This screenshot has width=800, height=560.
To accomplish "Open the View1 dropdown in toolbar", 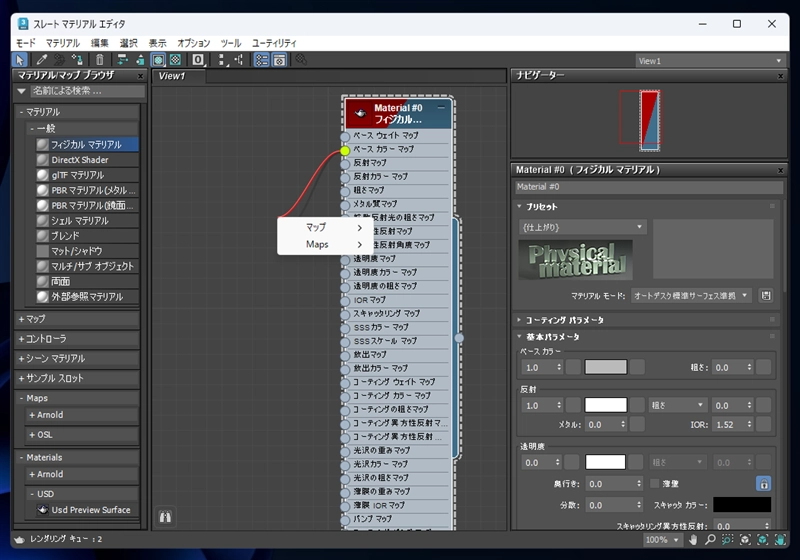I will coord(710,61).
